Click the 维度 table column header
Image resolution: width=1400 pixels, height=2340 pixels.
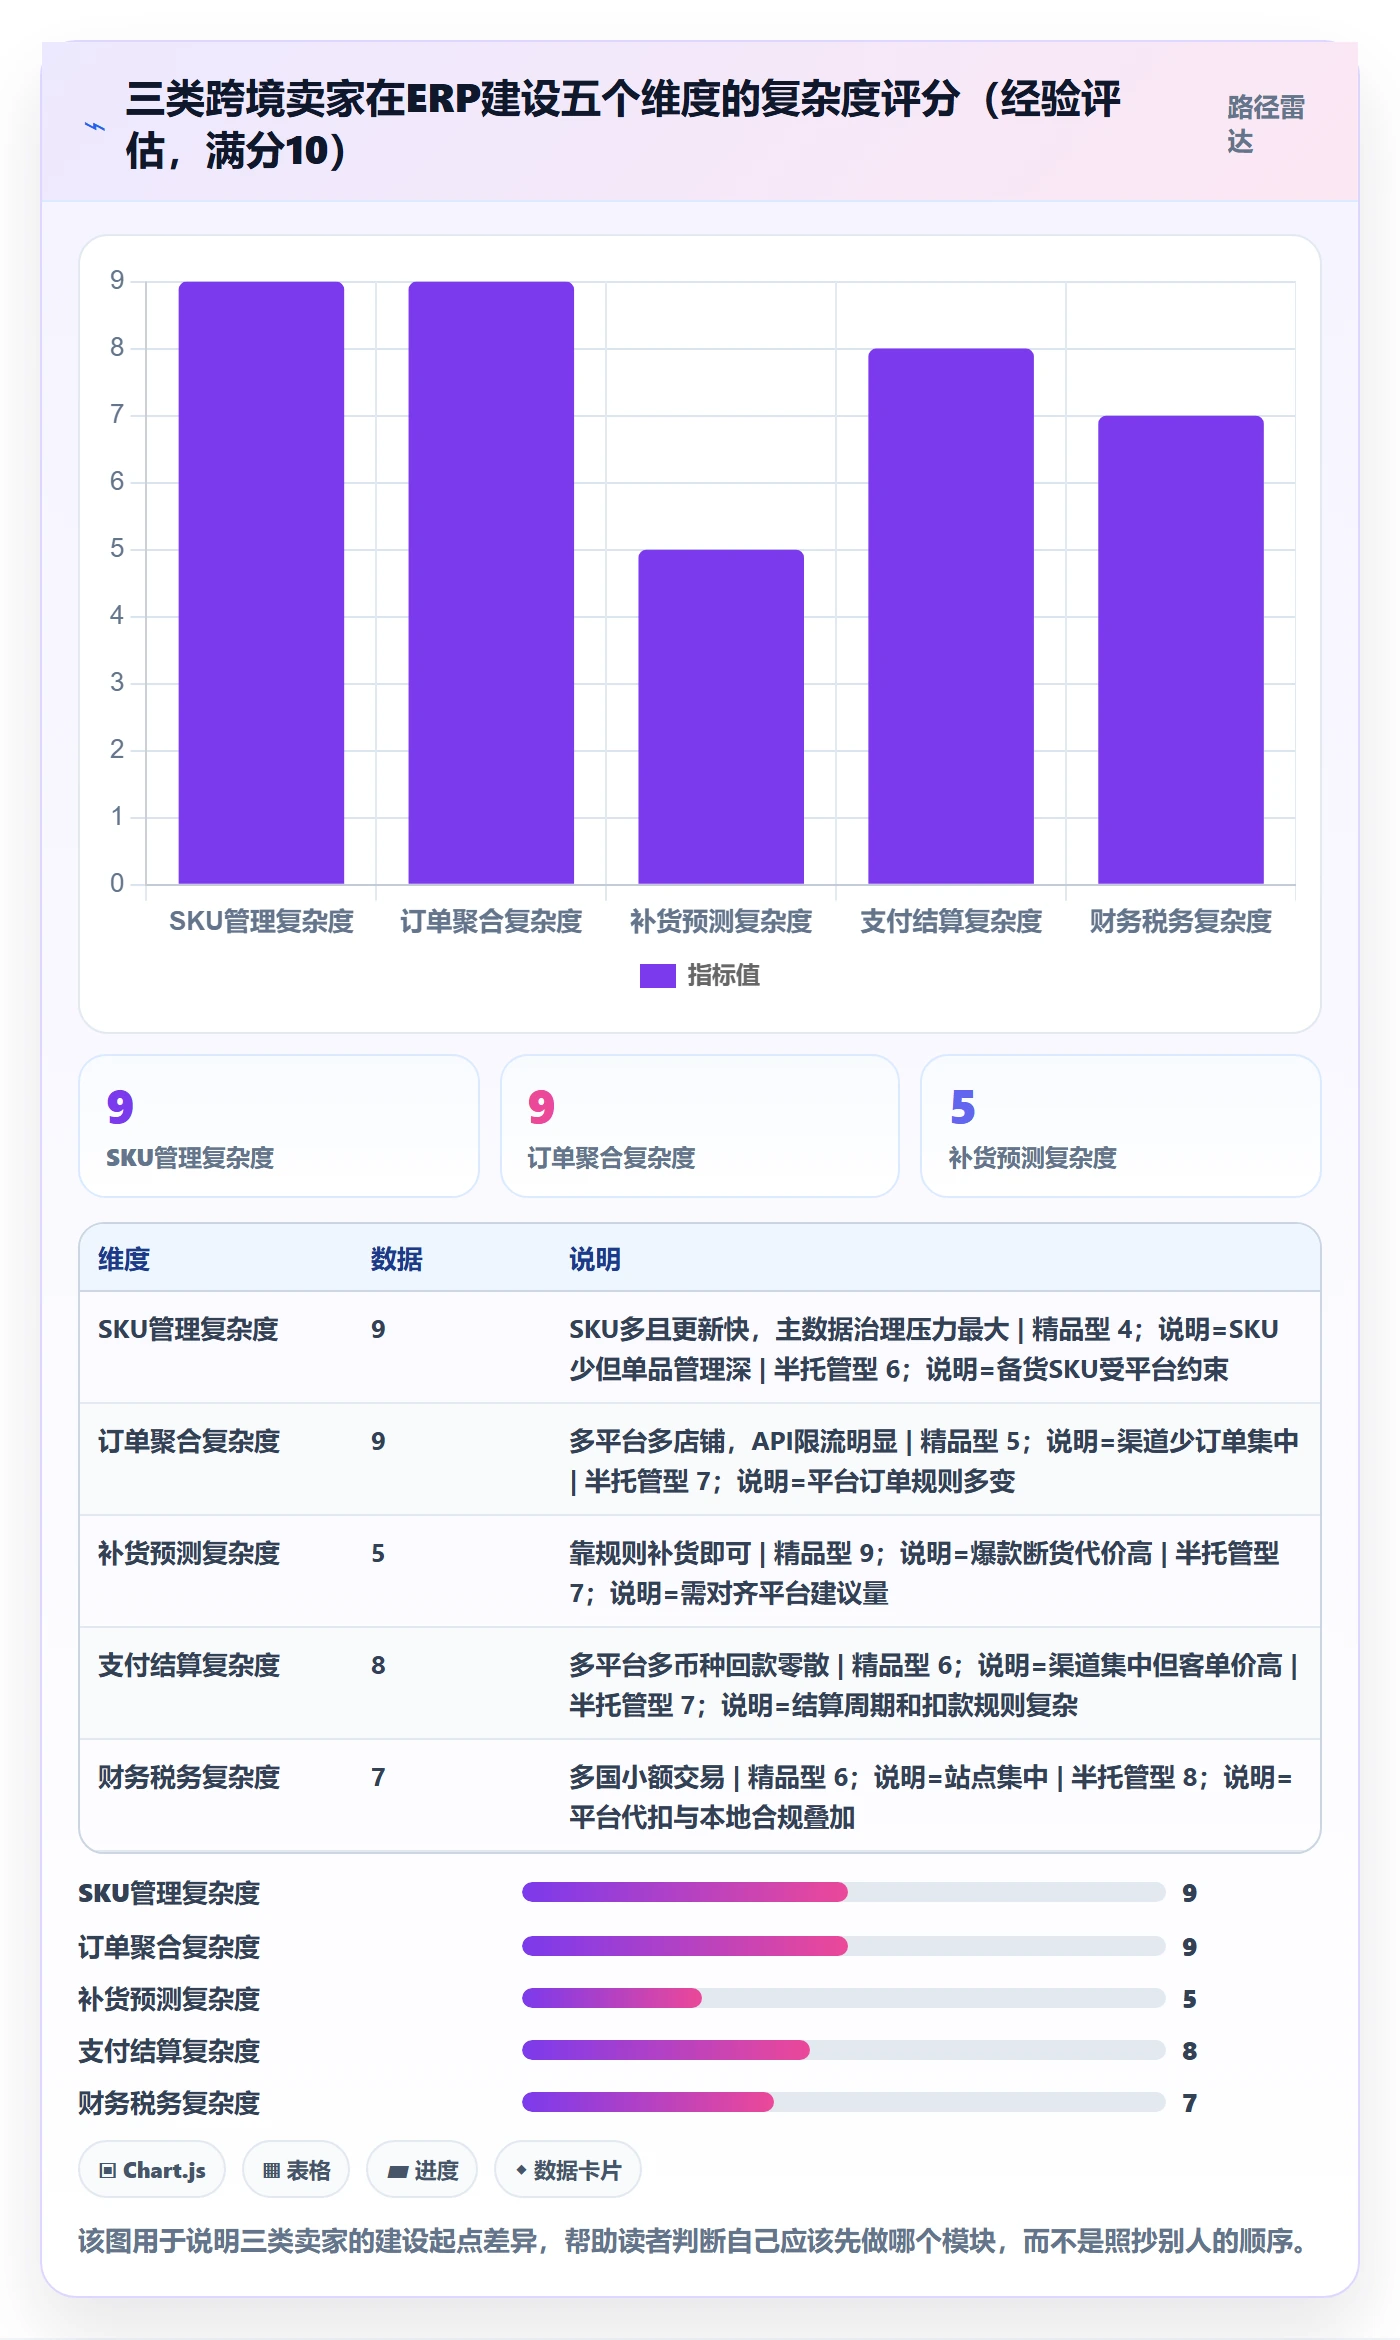[x=124, y=1259]
